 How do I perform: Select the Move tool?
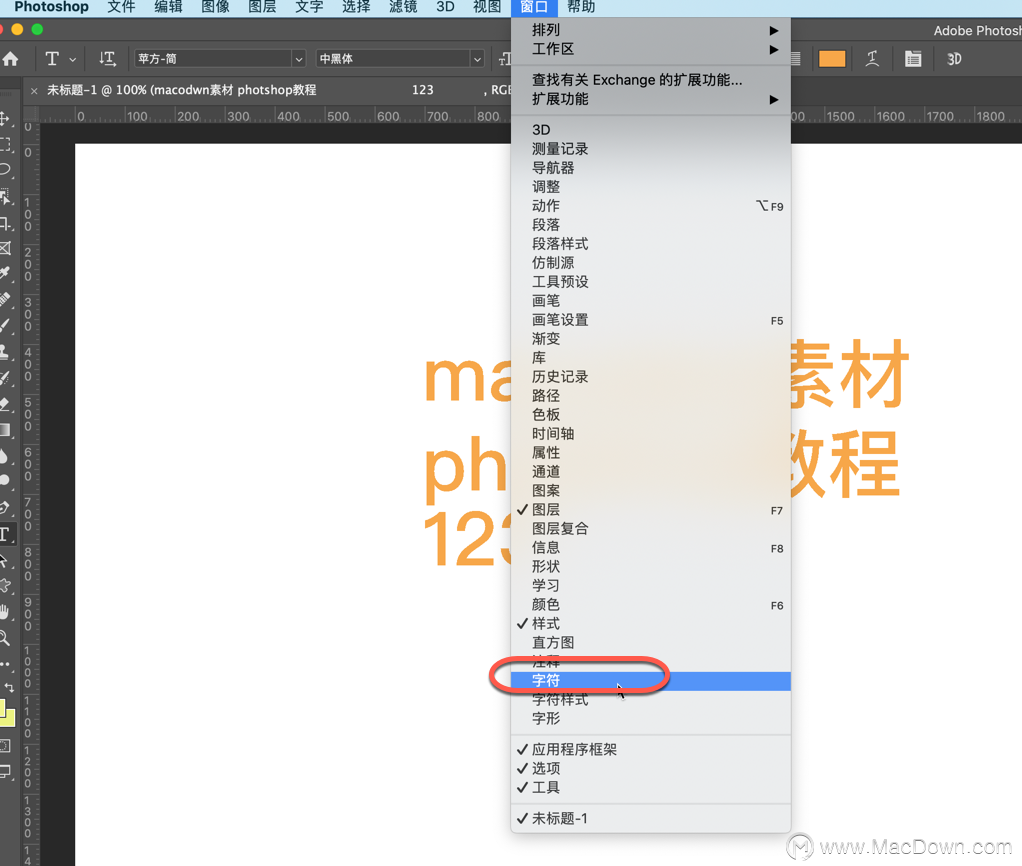(5, 119)
